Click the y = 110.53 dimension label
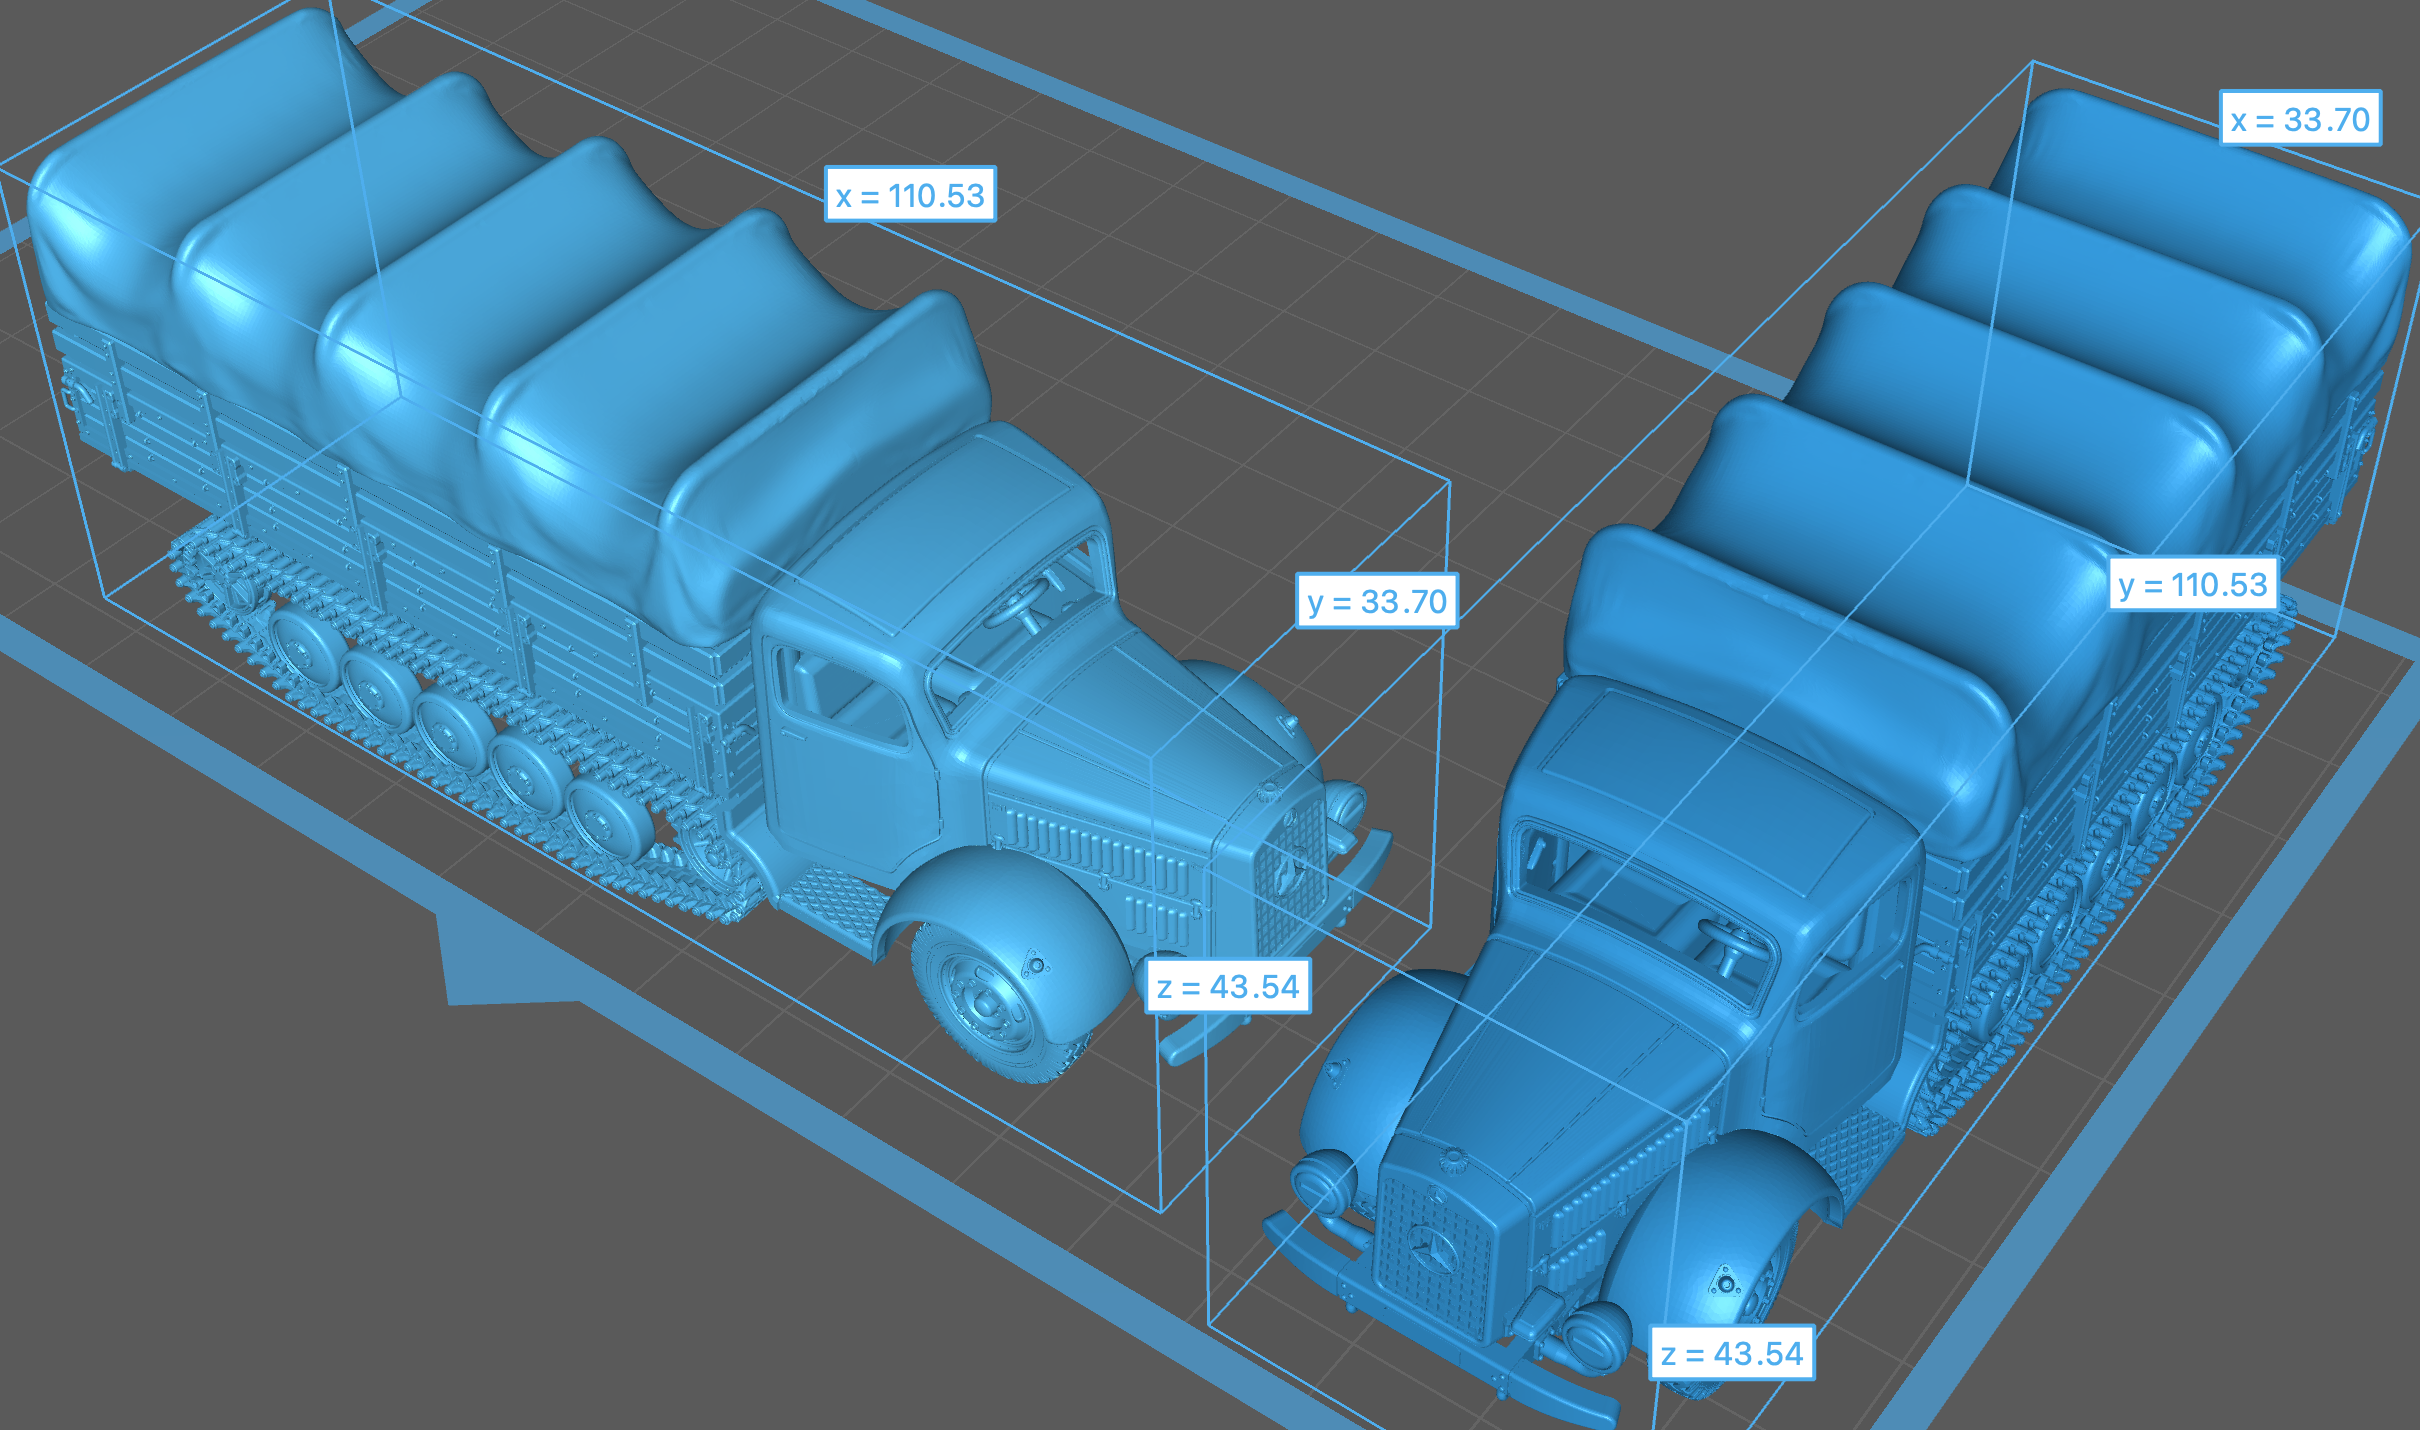This screenshot has height=1430, width=2420. [2192, 584]
